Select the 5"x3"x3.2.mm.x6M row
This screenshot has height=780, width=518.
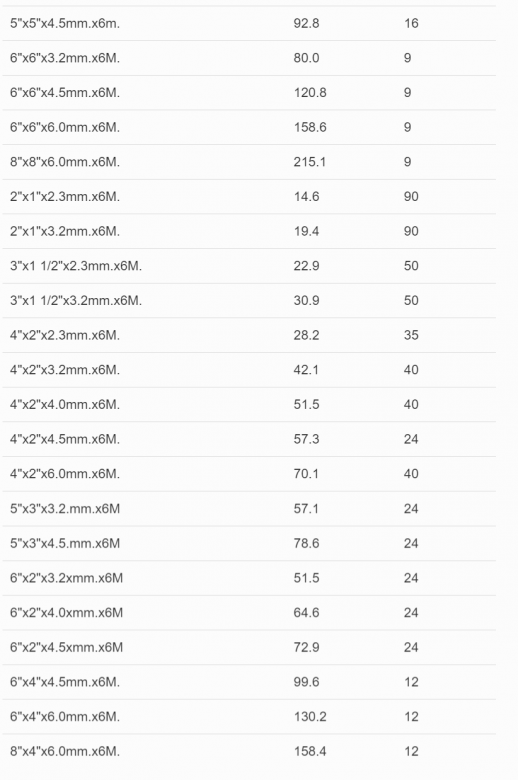point(249,509)
